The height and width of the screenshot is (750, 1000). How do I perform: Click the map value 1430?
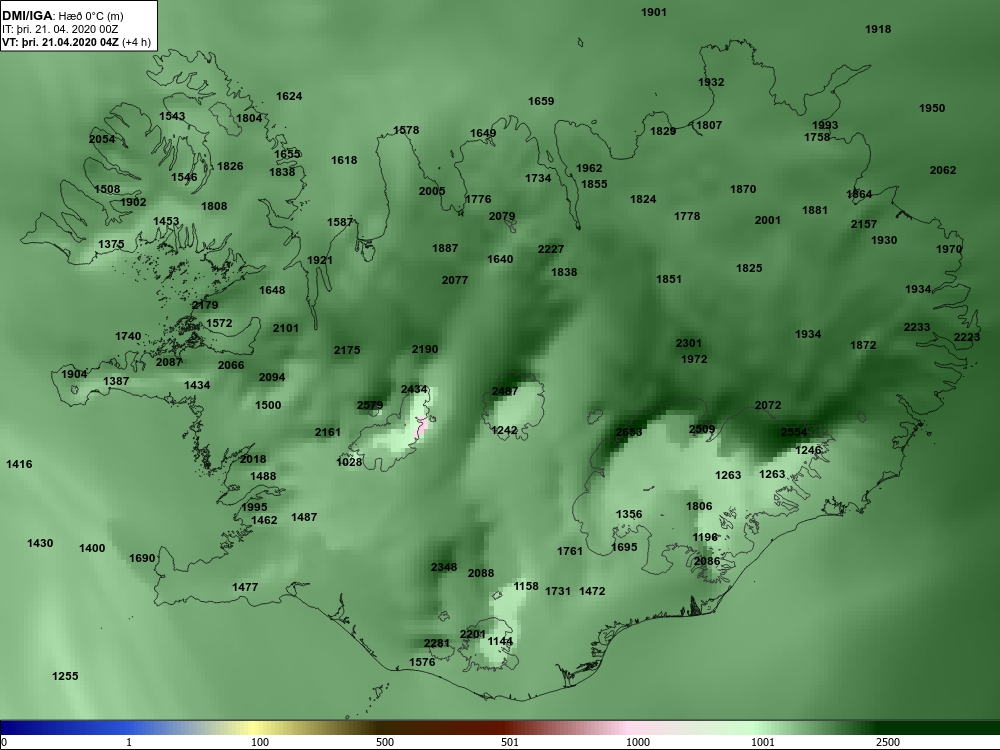tap(40, 543)
